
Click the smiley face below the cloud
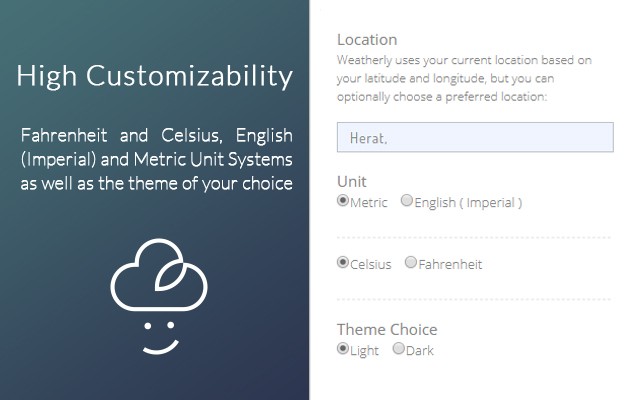pyautogui.click(x=160, y=338)
